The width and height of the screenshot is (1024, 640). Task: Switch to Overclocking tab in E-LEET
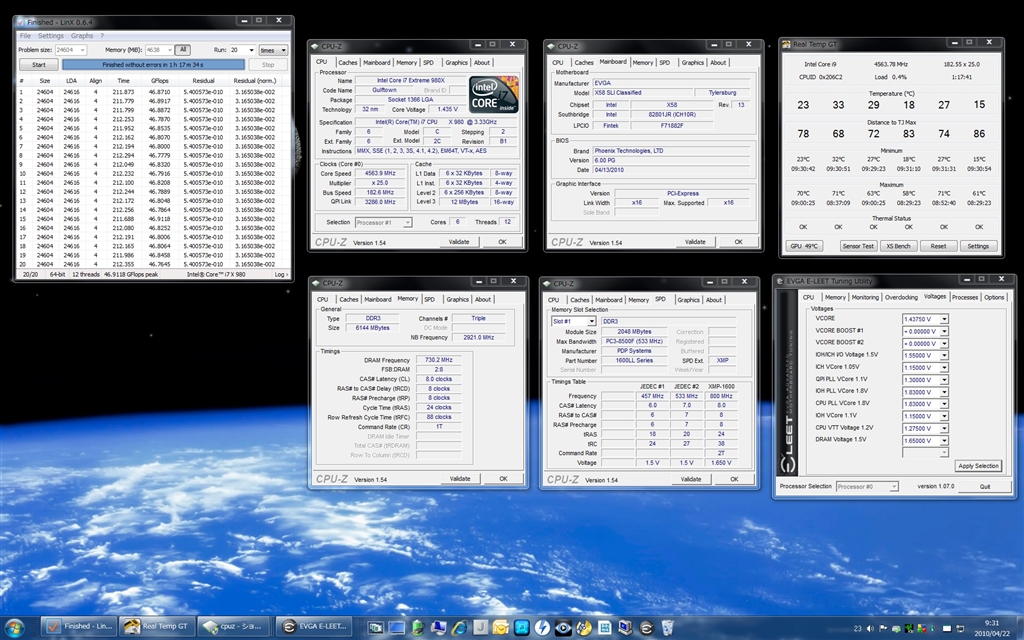click(900, 297)
